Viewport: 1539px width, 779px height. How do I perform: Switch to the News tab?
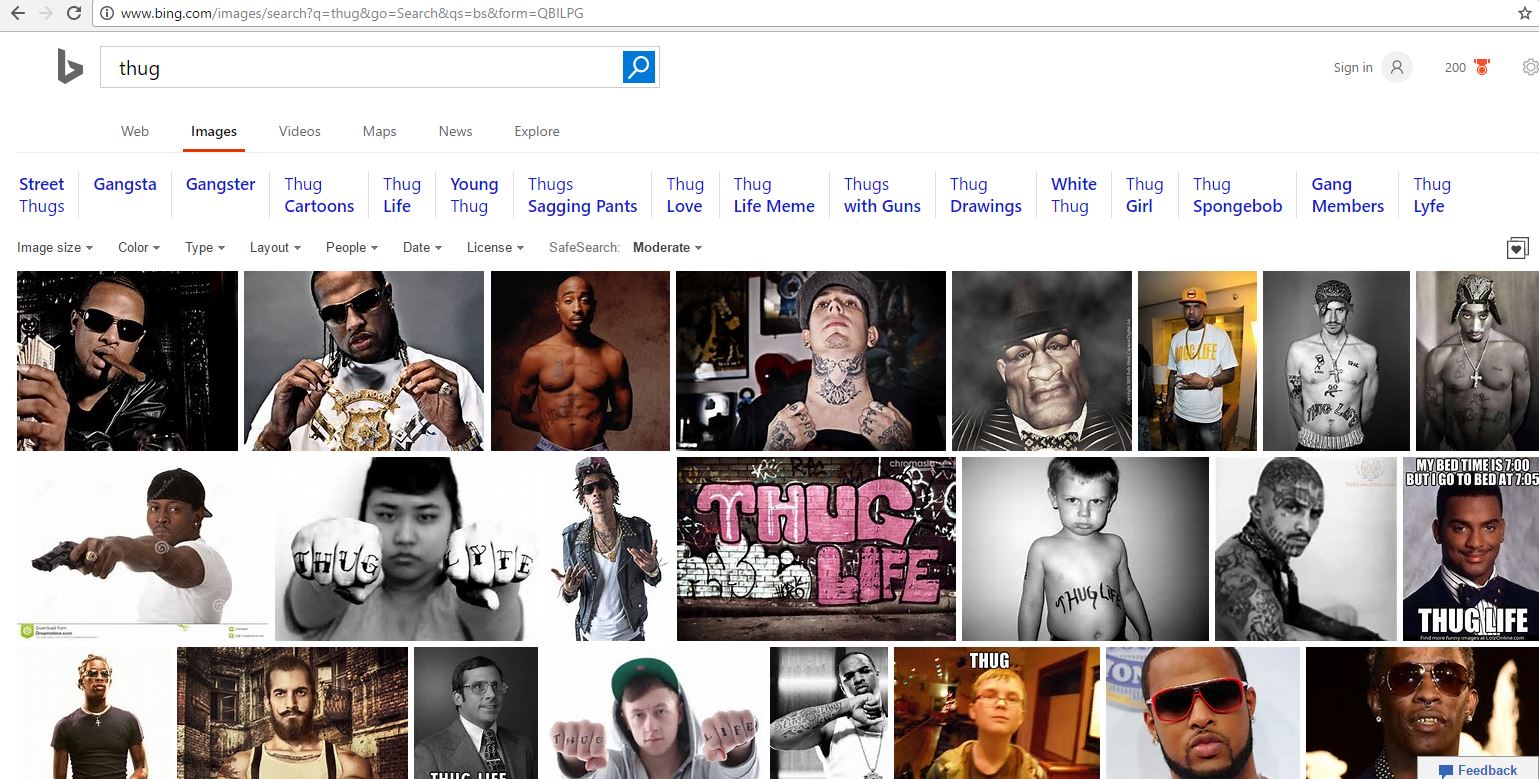pyautogui.click(x=455, y=131)
